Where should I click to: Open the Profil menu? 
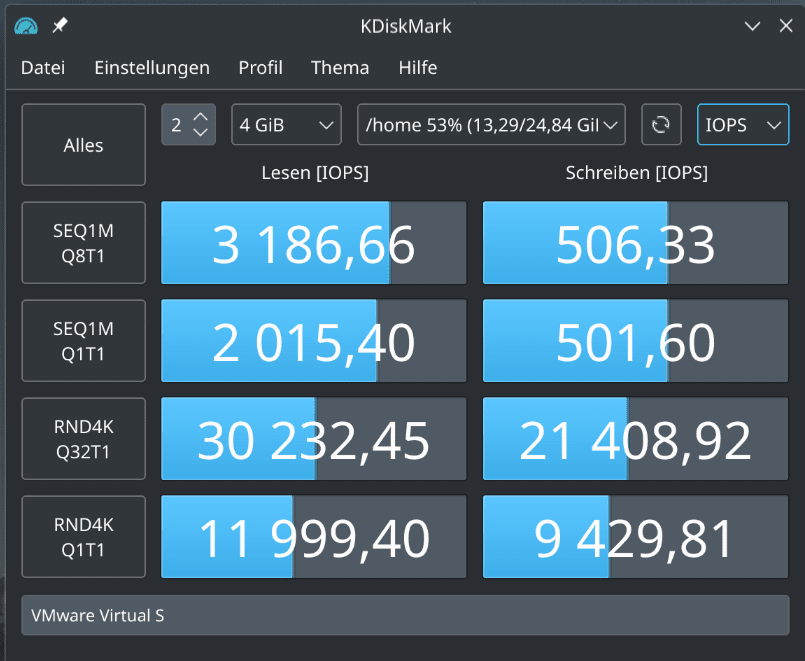pyautogui.click(x=260, y=68)
